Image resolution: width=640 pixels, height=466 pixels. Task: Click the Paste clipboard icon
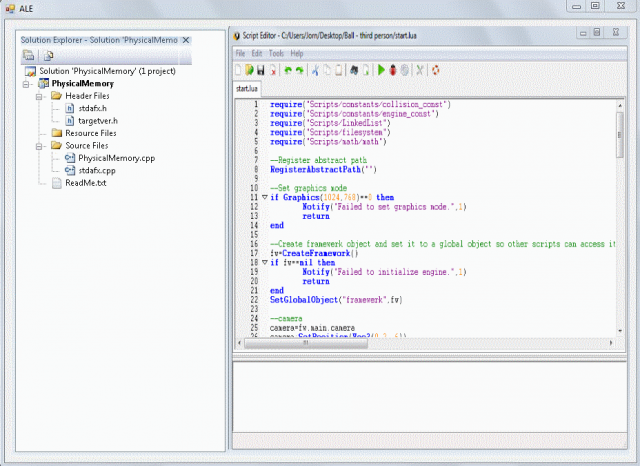click(x=339, y=70)
